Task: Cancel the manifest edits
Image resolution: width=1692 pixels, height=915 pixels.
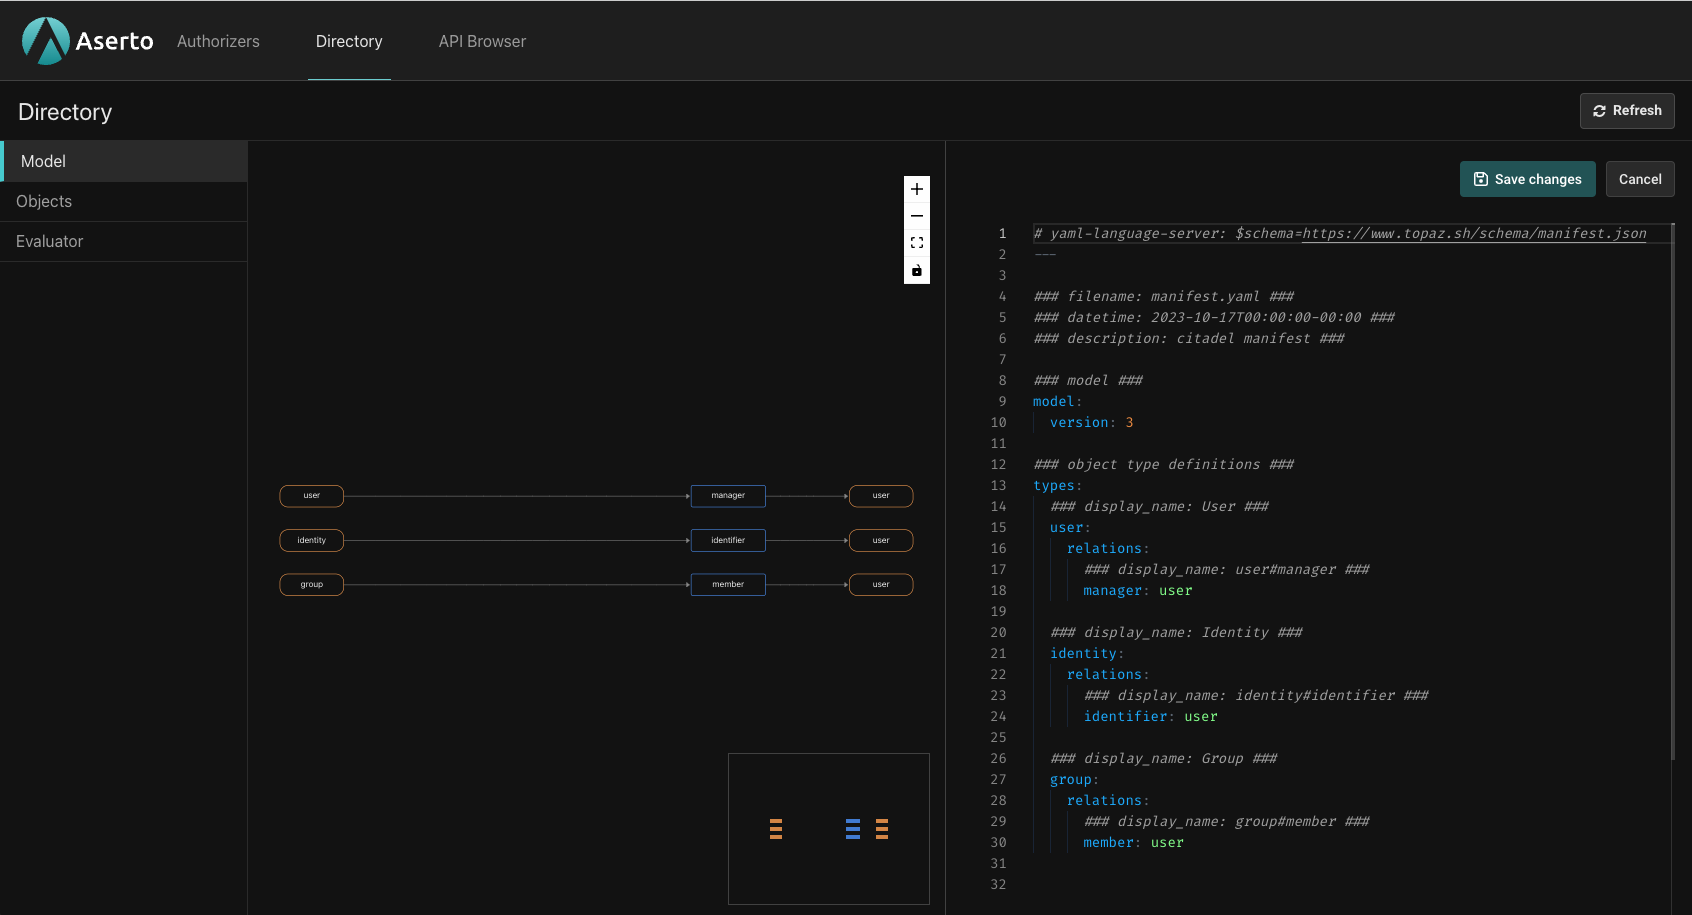Action: [1639, 179]
